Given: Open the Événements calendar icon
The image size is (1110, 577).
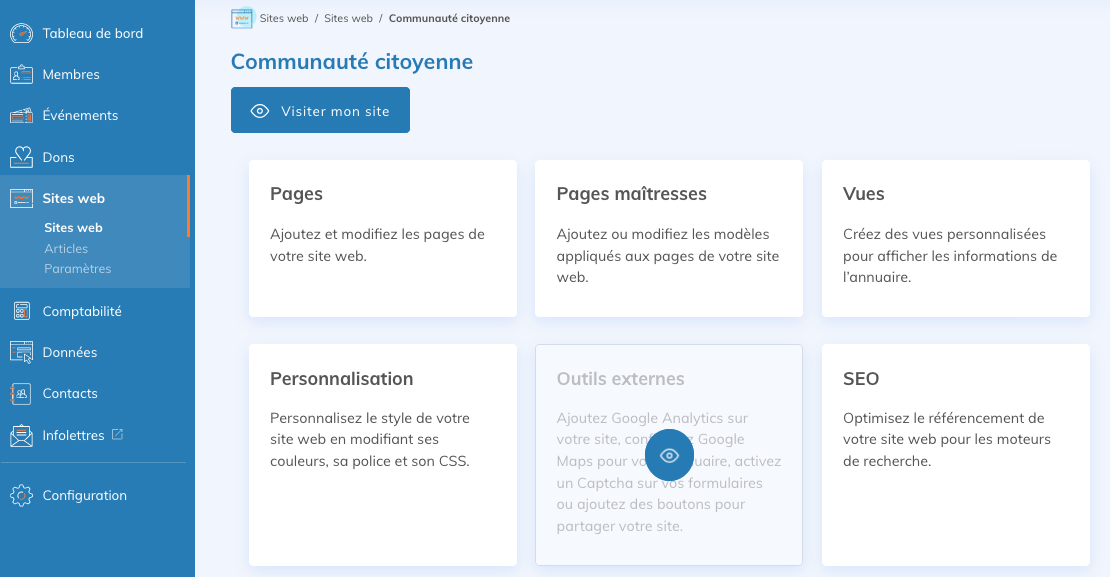Looking at the screenshot, I should coord(20,115).
